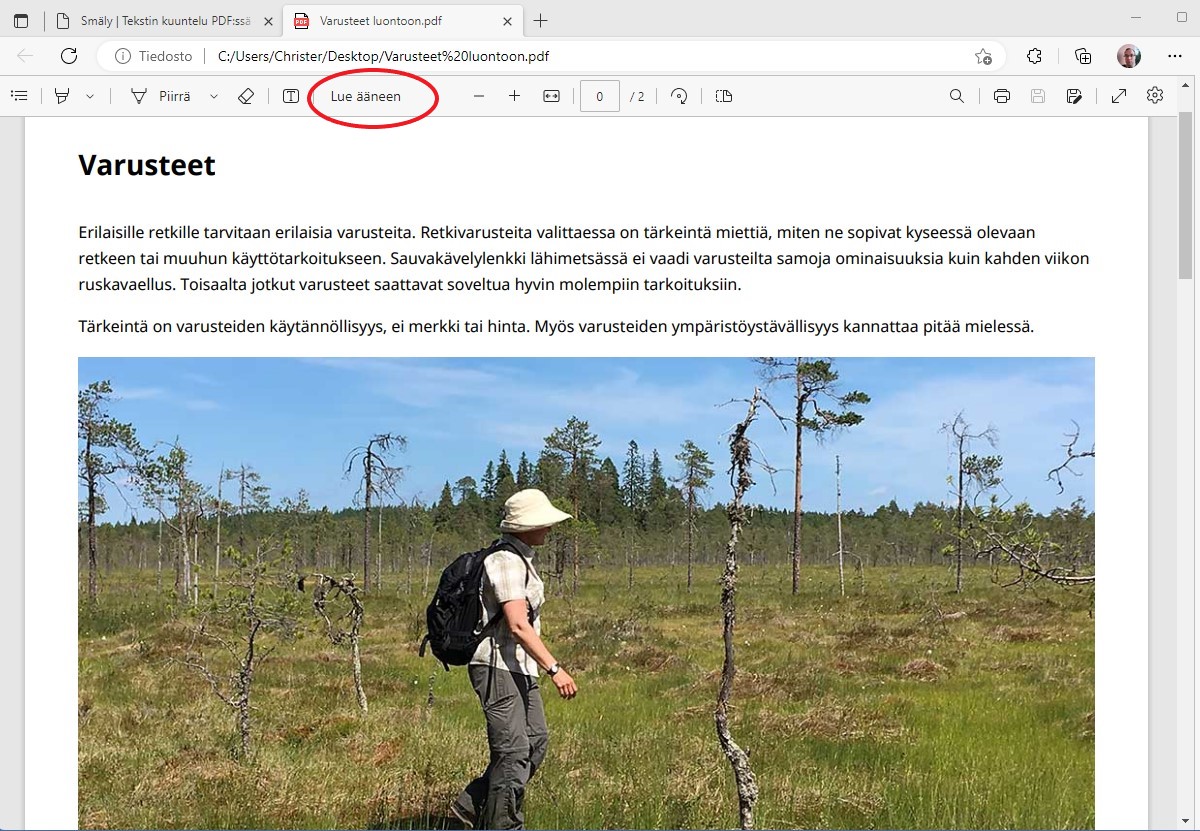Image resolution: width=1200 pixels, height=831 pixels.
Task: Open the user profile avatar
Action: (x=1129, y=56)
